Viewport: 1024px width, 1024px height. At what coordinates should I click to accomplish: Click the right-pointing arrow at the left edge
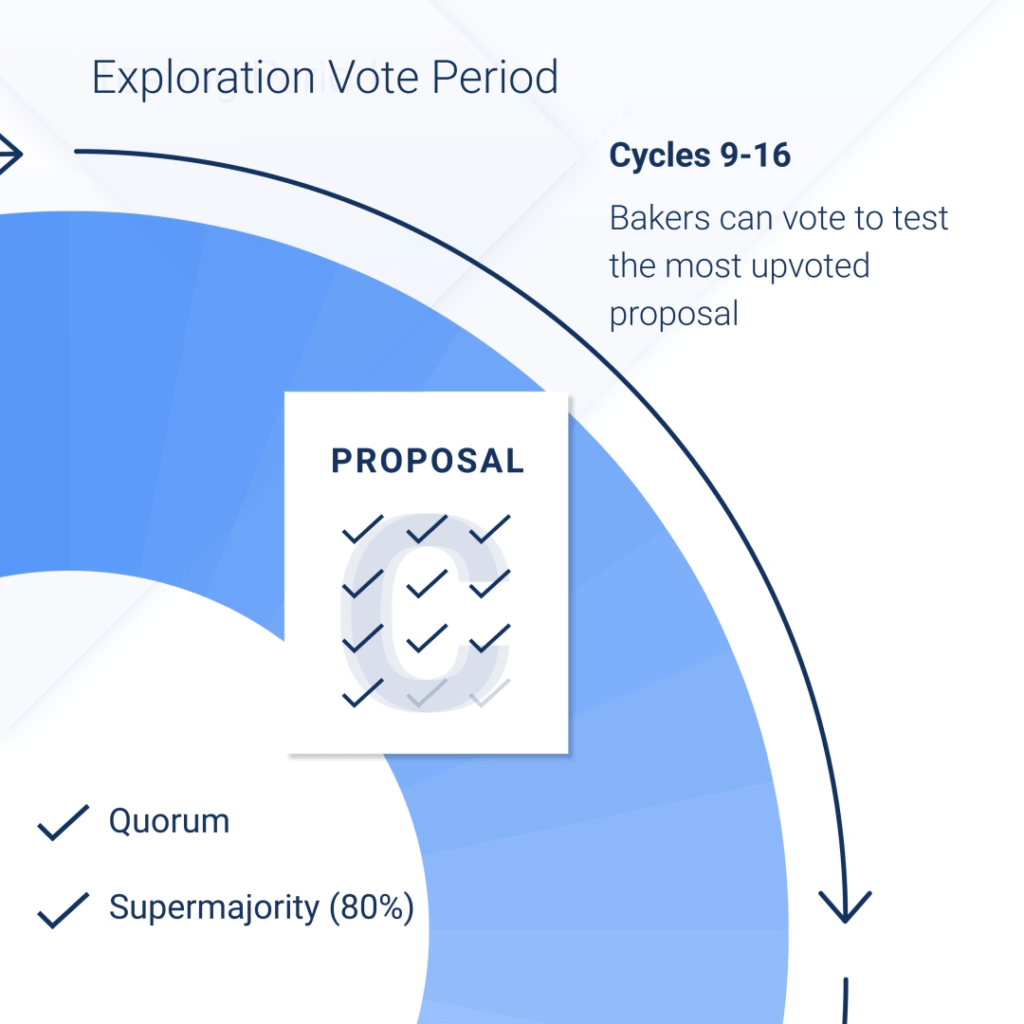click(x=10, y=154)
